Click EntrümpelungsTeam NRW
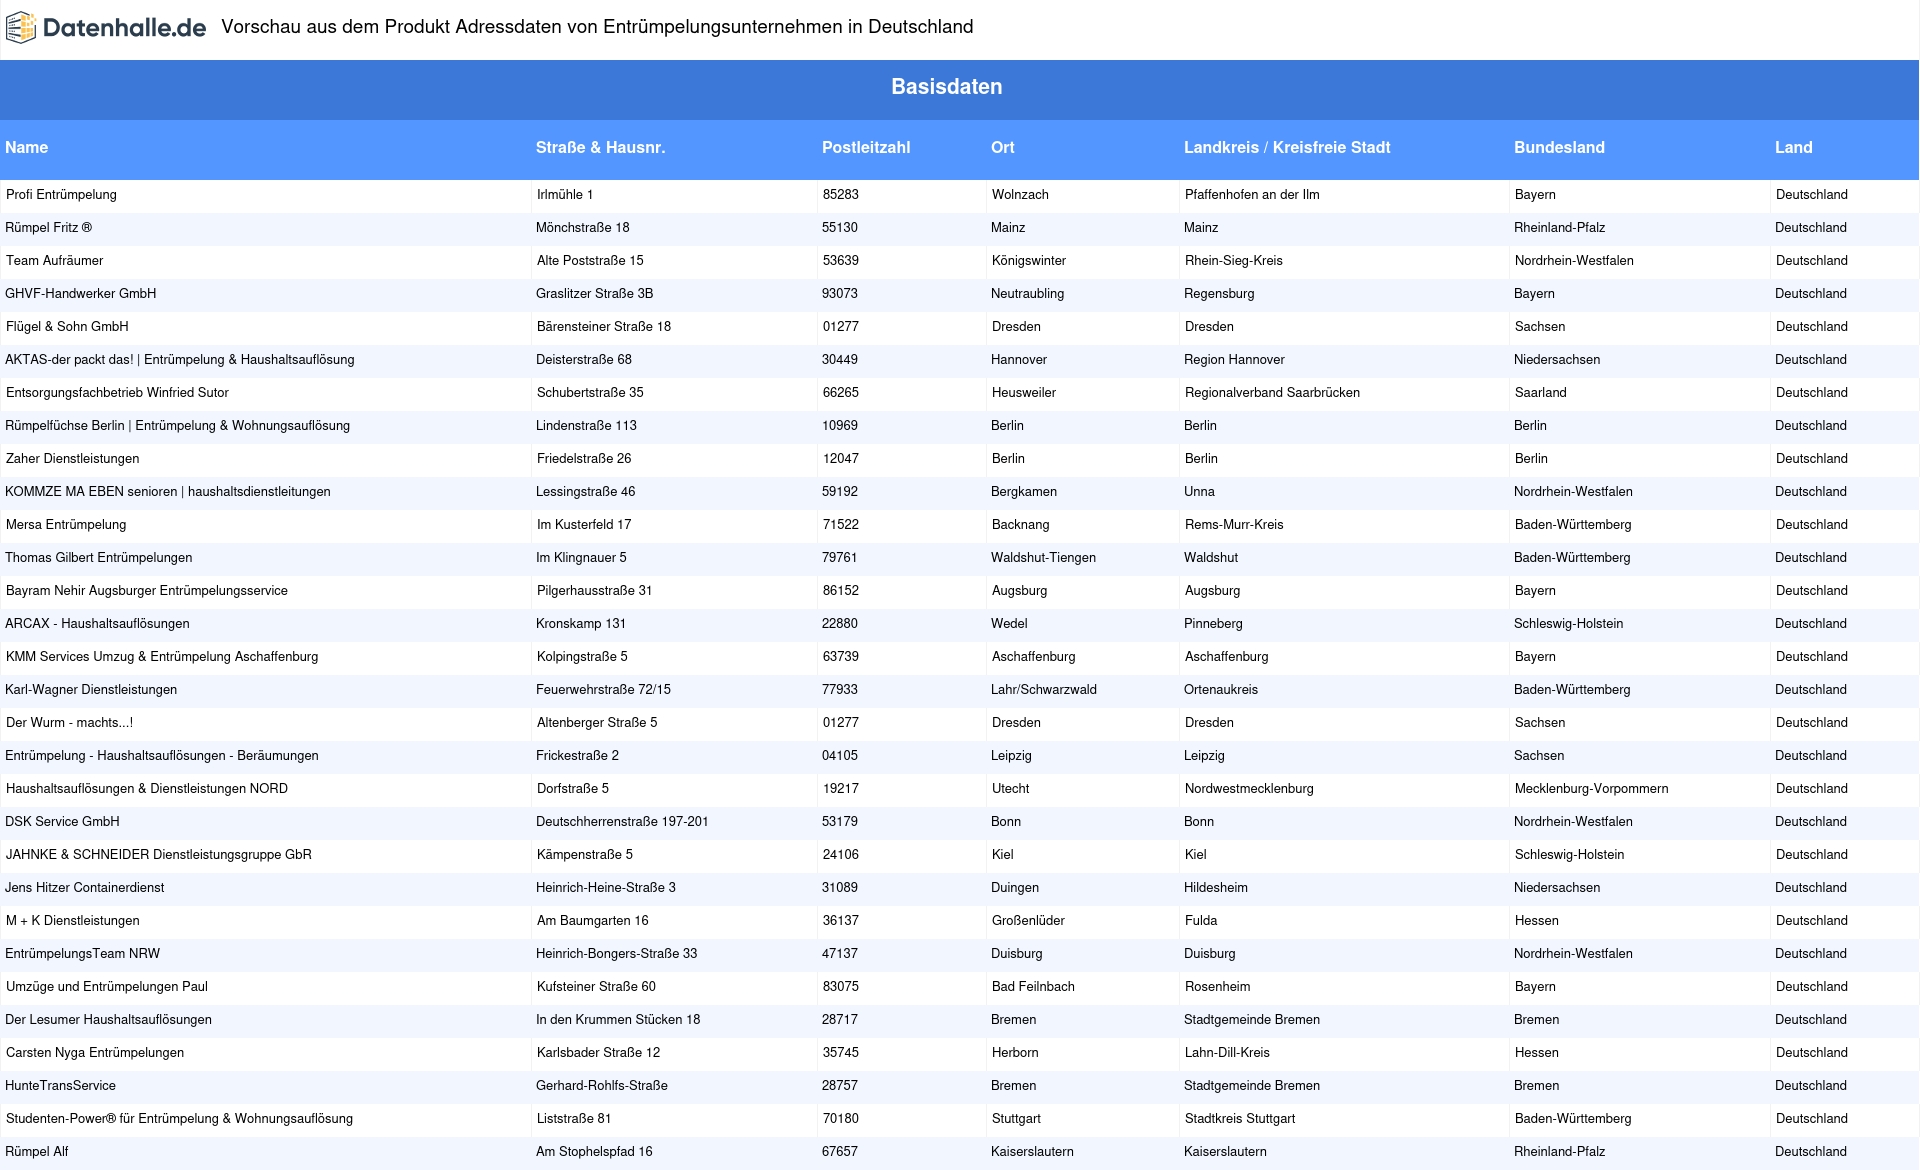This screenshot has width=1920, height=1170. pyautogui.click(x=82, y=954)
